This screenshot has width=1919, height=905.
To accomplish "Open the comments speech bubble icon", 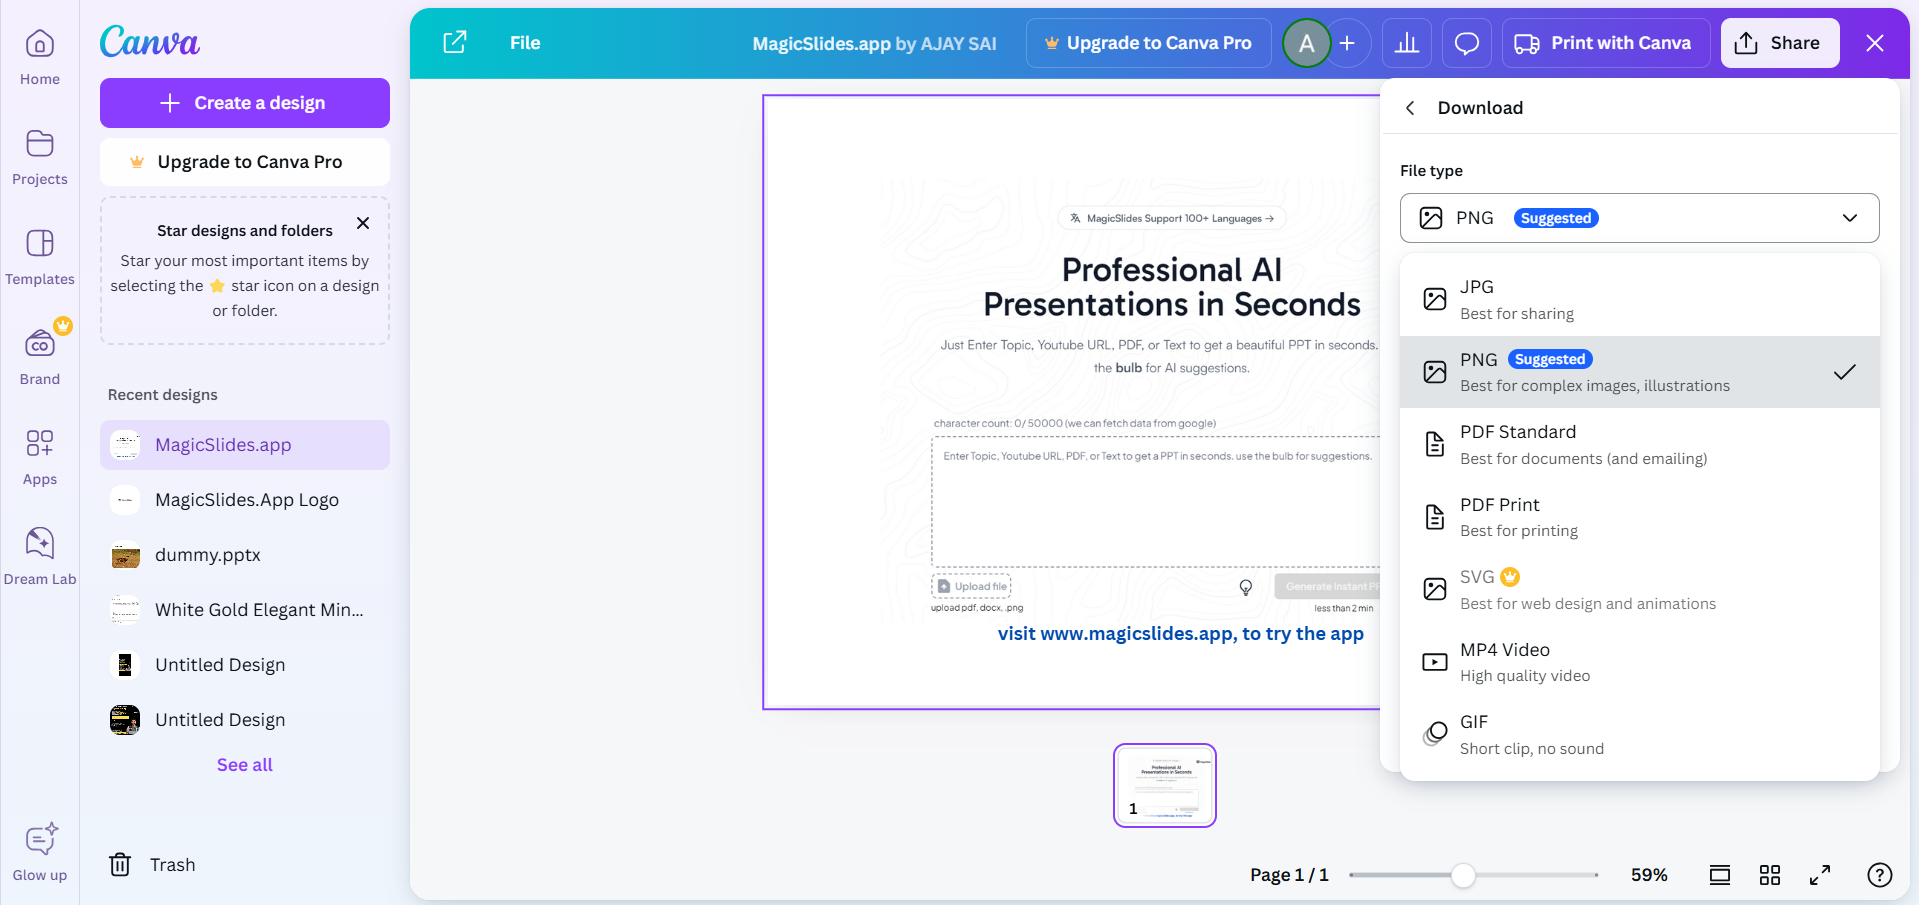I will (x=1467, y=43).
